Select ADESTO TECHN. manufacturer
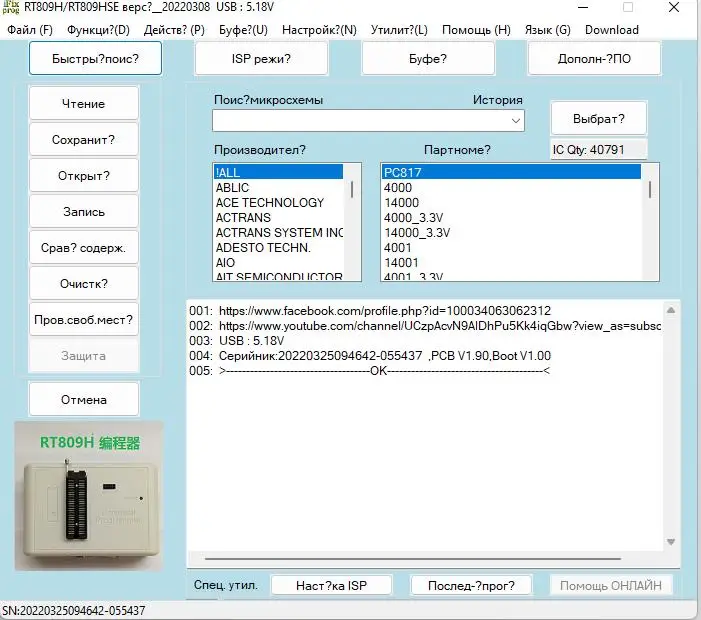This screenshot has width=701, height=620. point(278,248)
